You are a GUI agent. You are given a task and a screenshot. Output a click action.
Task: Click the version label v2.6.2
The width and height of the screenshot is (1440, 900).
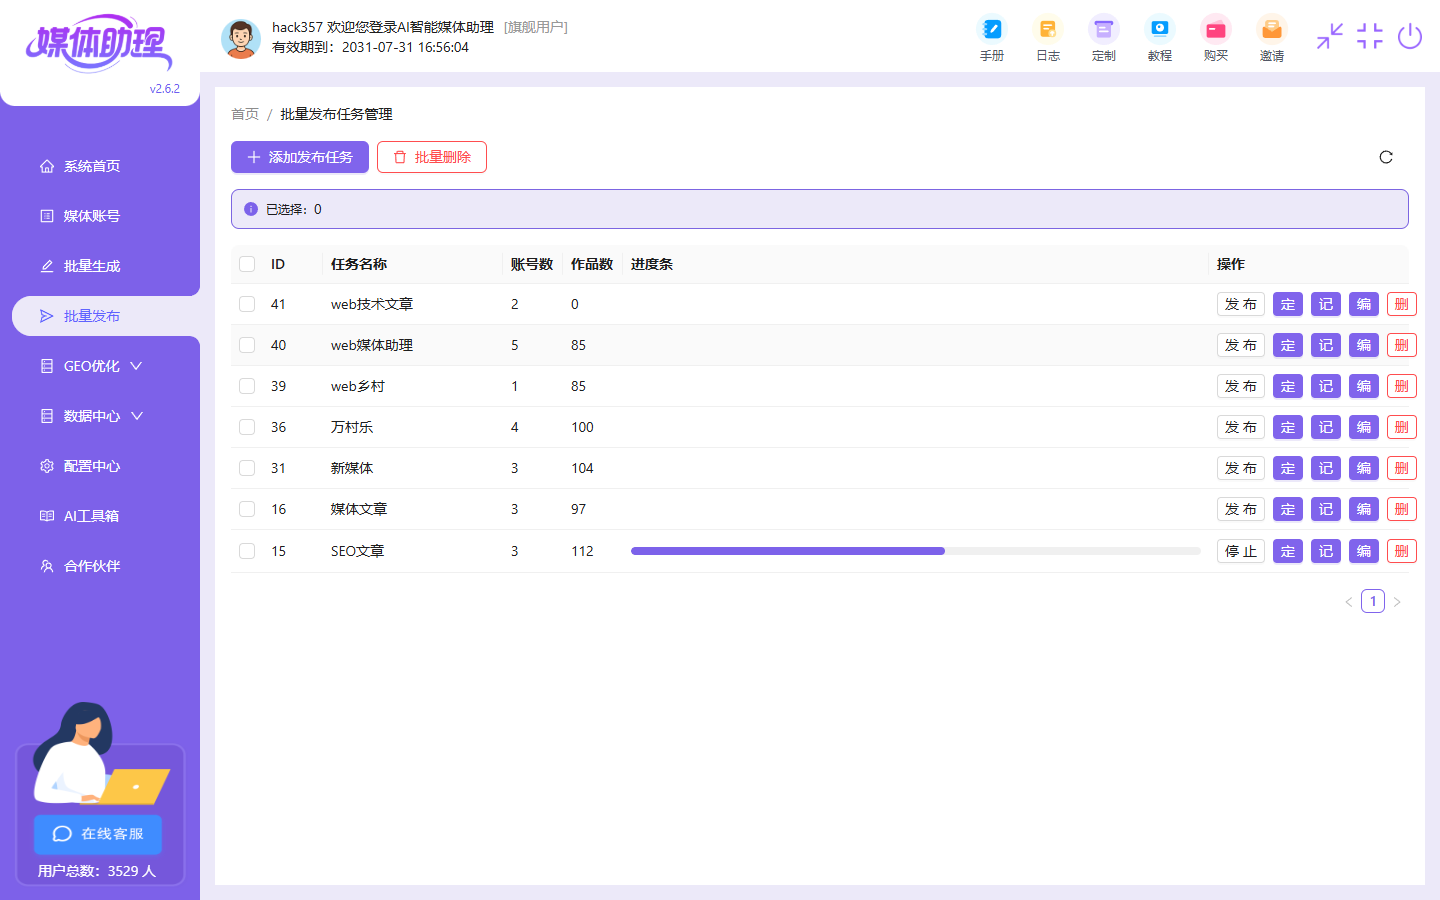point(165,89)
